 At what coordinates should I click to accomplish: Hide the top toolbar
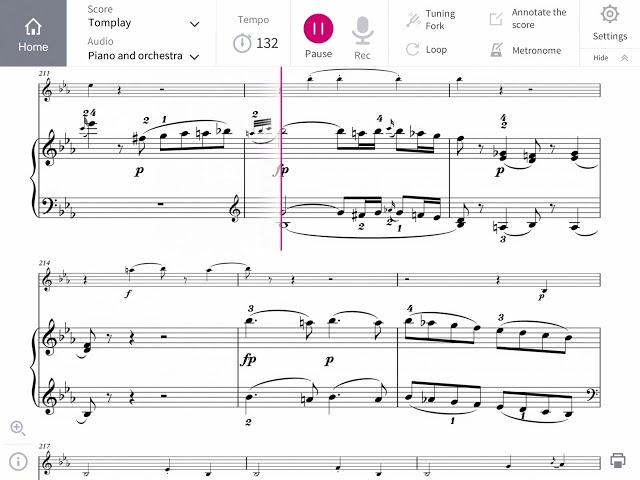610,58
